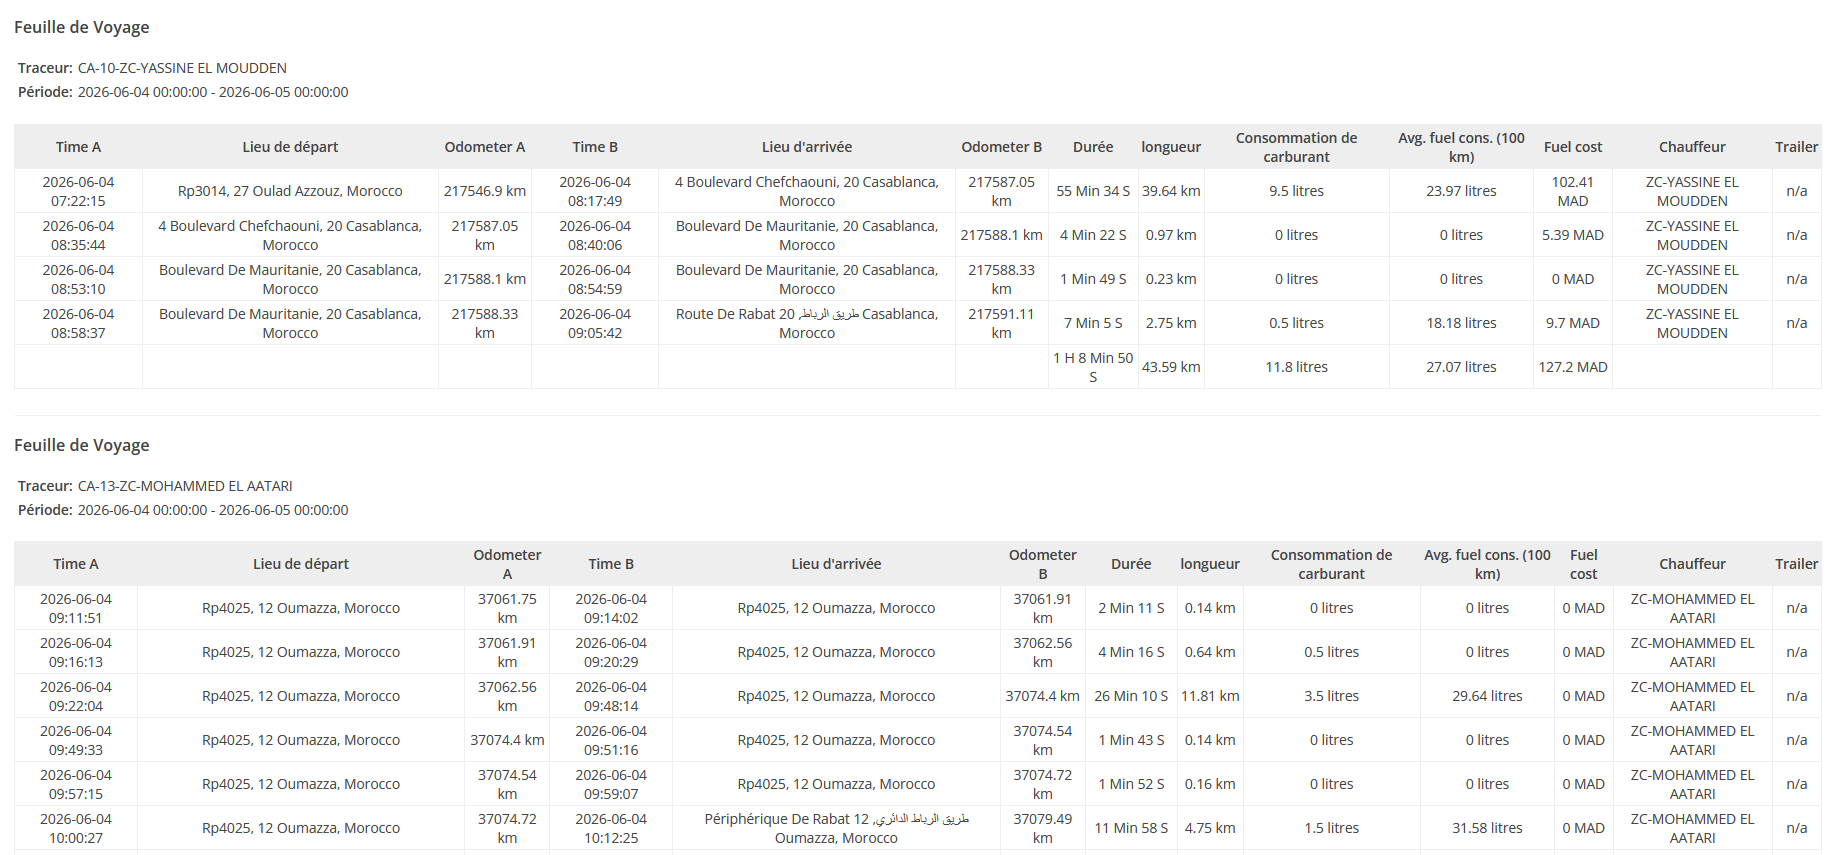The image size is (1835, 855).
Task: Select tracer name 'CA-10-ZC-YASSINE EL MOUDDEN'
Action: 182,68
